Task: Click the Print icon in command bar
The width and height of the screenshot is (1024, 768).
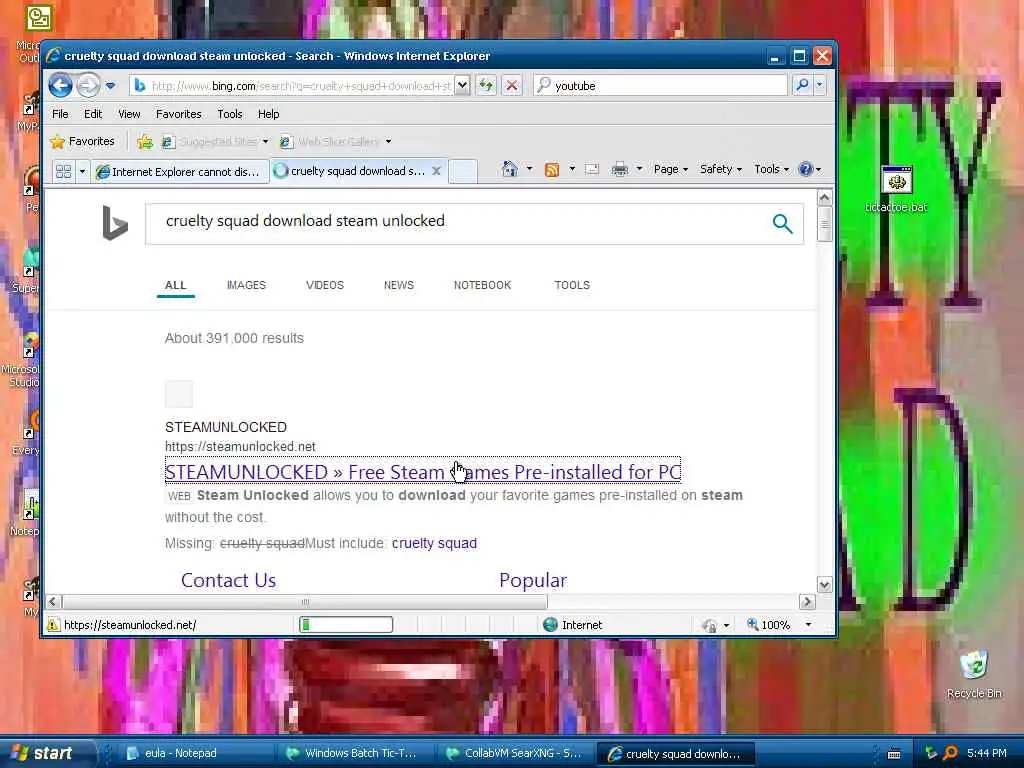Action: click(x=620, y=170)
